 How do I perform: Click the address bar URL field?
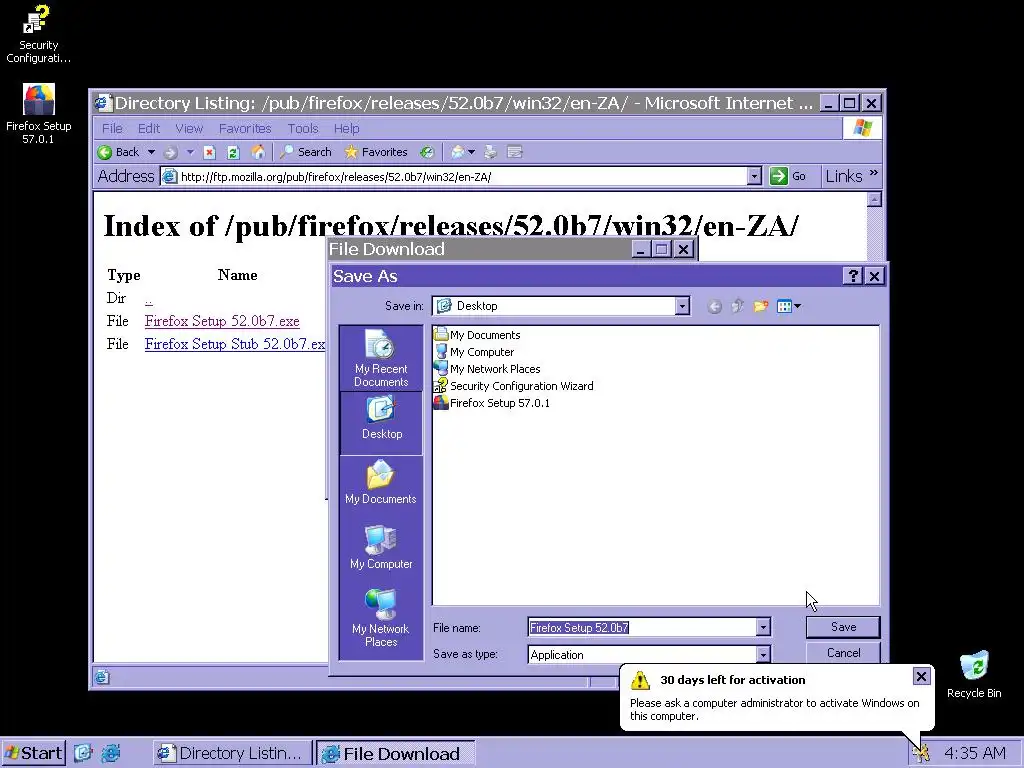click(x=455, y=176)
